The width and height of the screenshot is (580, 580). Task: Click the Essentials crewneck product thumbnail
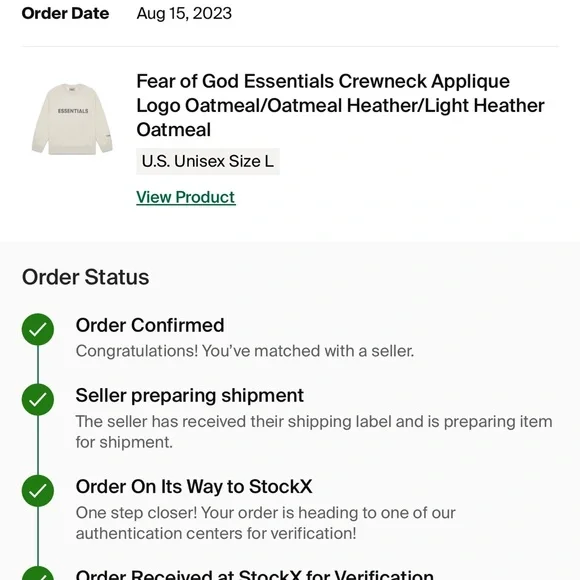pyautogui.click(x=72, y=119)
